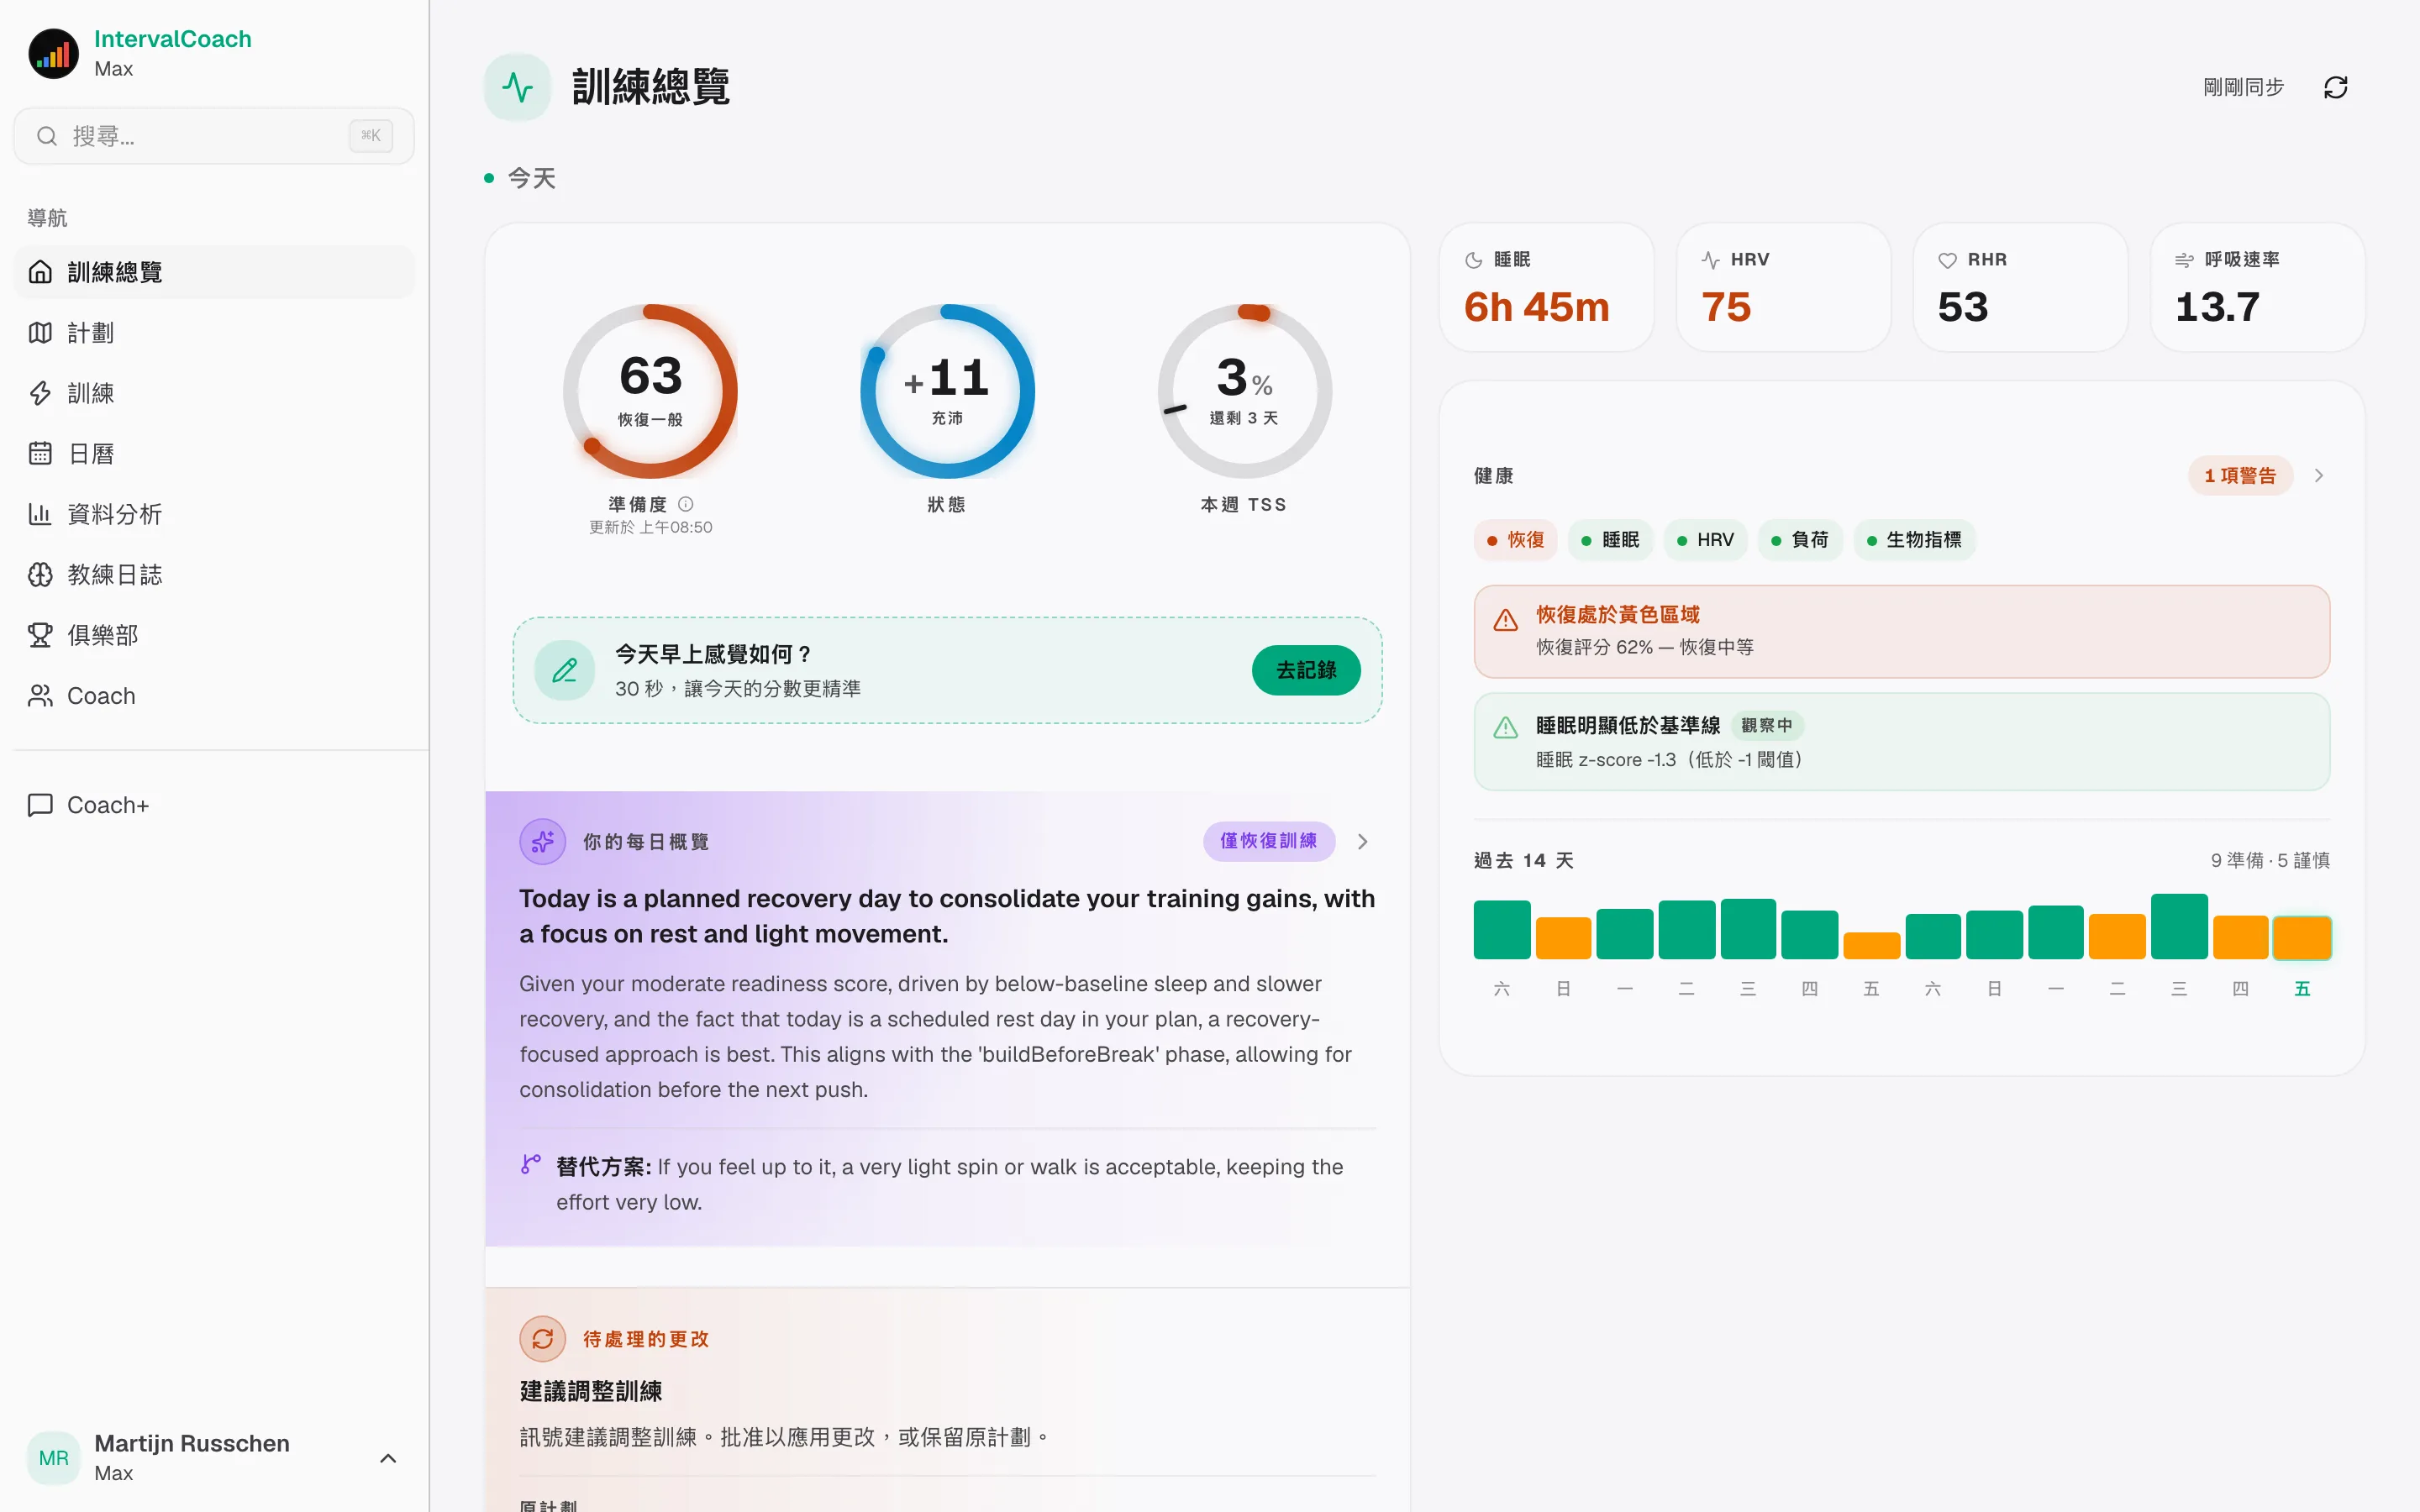The width and height of the screenshot is (2420, 1512).
Task: Open 日曆 navigation item
Action: pos(214,454)
